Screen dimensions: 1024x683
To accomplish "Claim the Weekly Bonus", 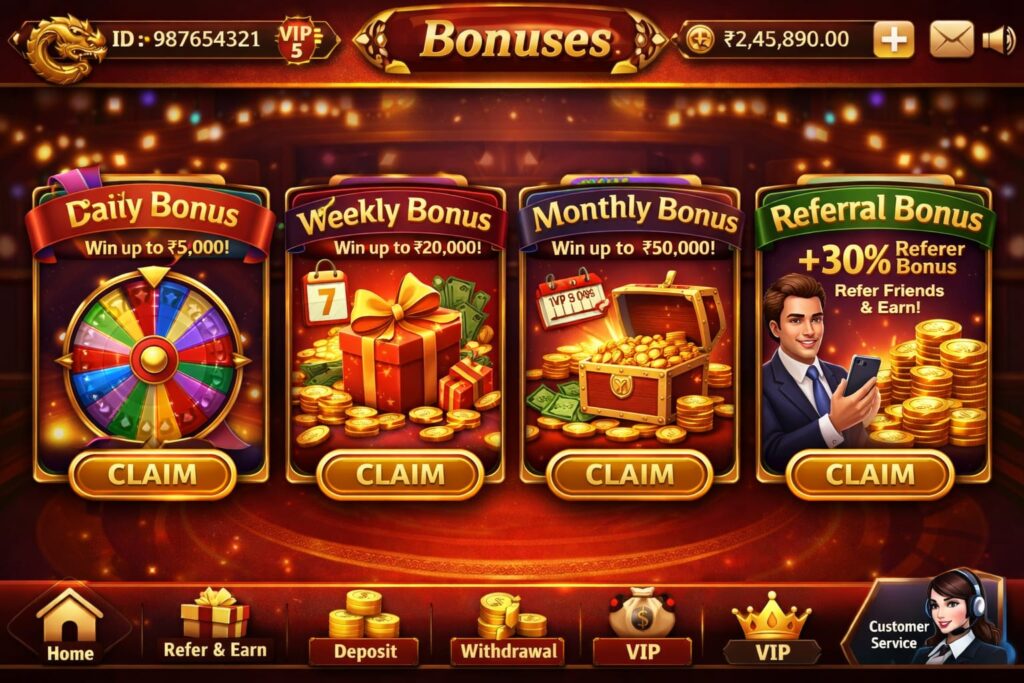I will coord(400,475).
